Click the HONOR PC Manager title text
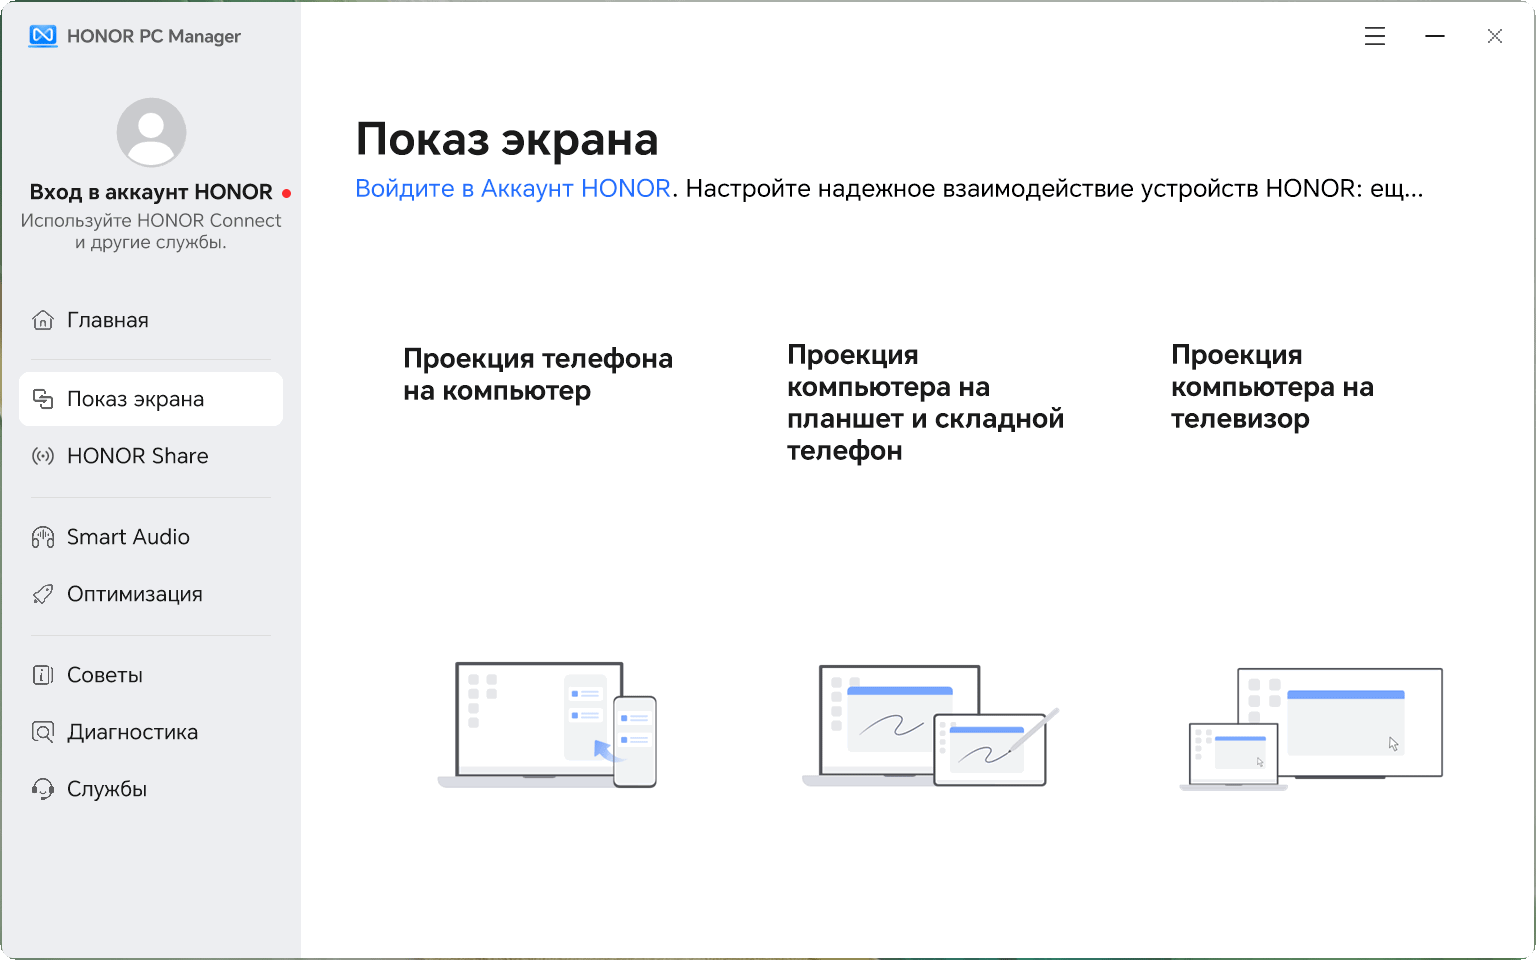Viewport: 1536px width, 960px height. pos(154,36)
